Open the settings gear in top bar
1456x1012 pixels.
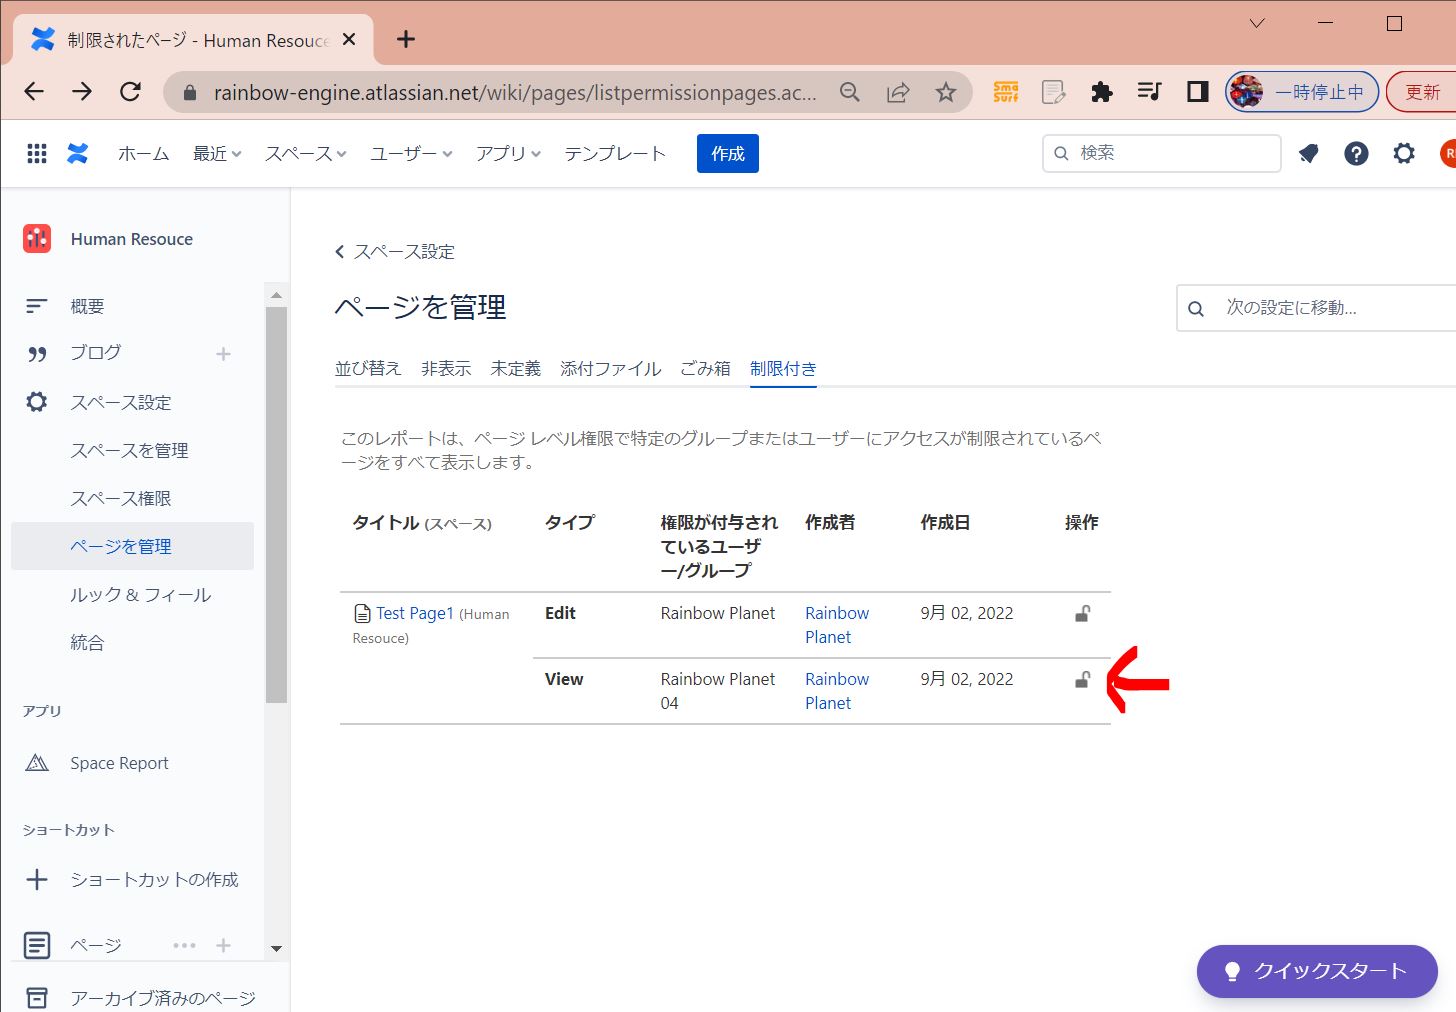click(x=1404, y=153)
